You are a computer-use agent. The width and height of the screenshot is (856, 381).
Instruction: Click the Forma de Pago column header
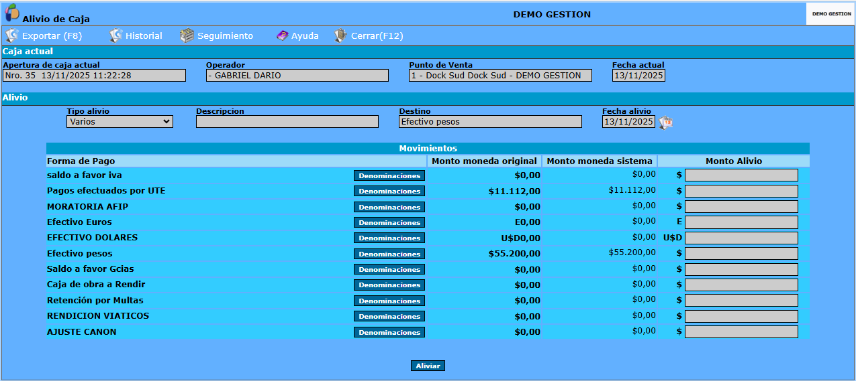[x=236, y=161]
